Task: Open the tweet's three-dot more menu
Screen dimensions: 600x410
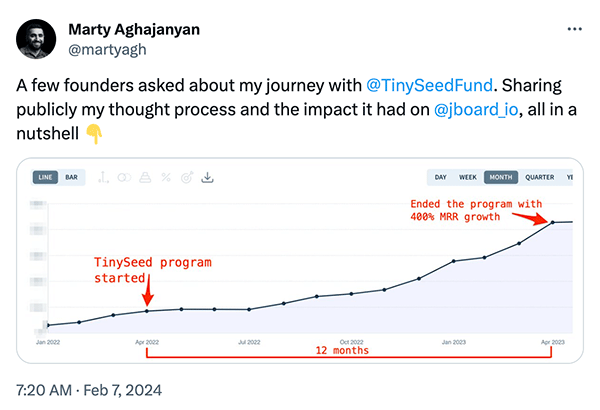Action: coord(574,29)
